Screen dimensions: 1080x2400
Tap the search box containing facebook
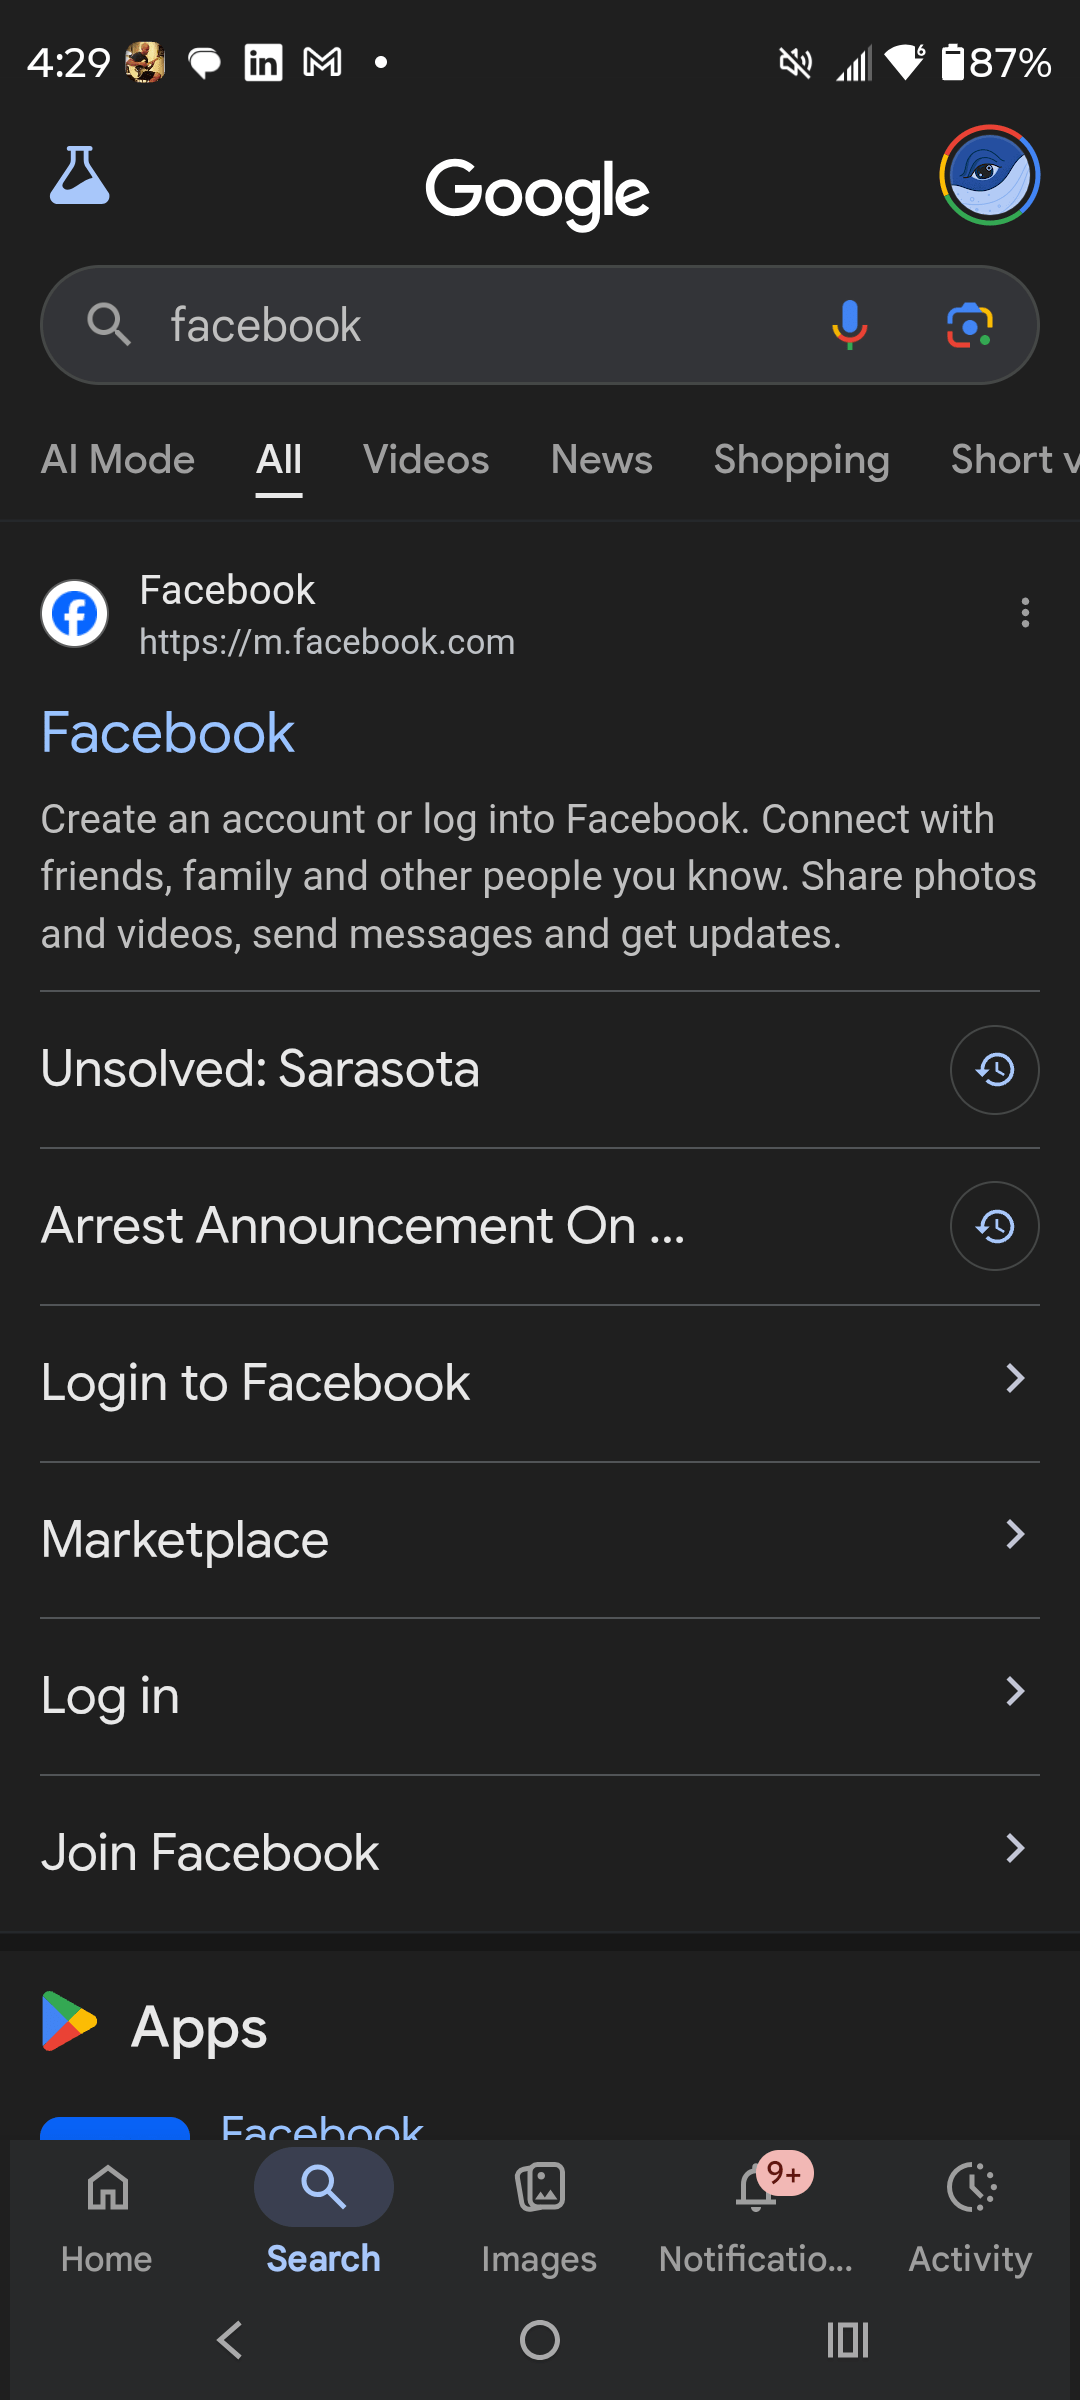(480, 326)
